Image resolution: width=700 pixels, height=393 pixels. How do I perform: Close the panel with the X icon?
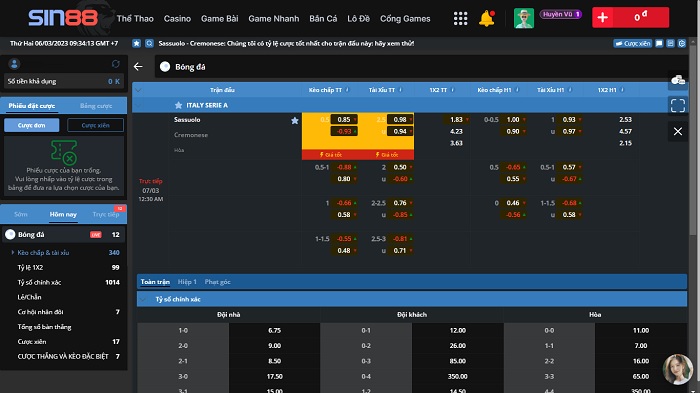(x=678, y=131)
